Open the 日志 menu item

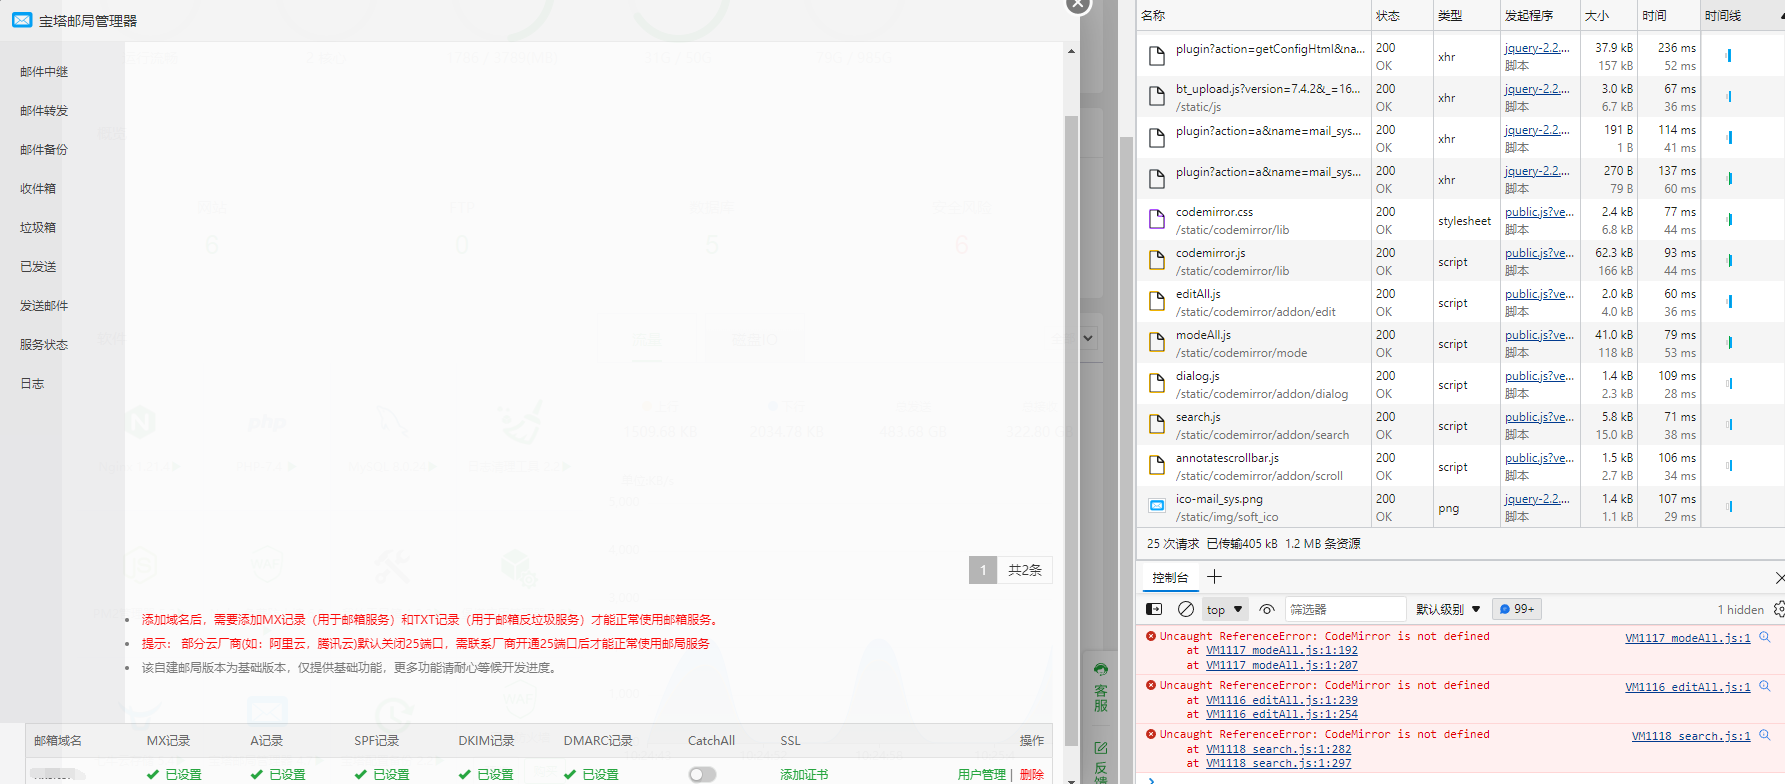point(32,384)
